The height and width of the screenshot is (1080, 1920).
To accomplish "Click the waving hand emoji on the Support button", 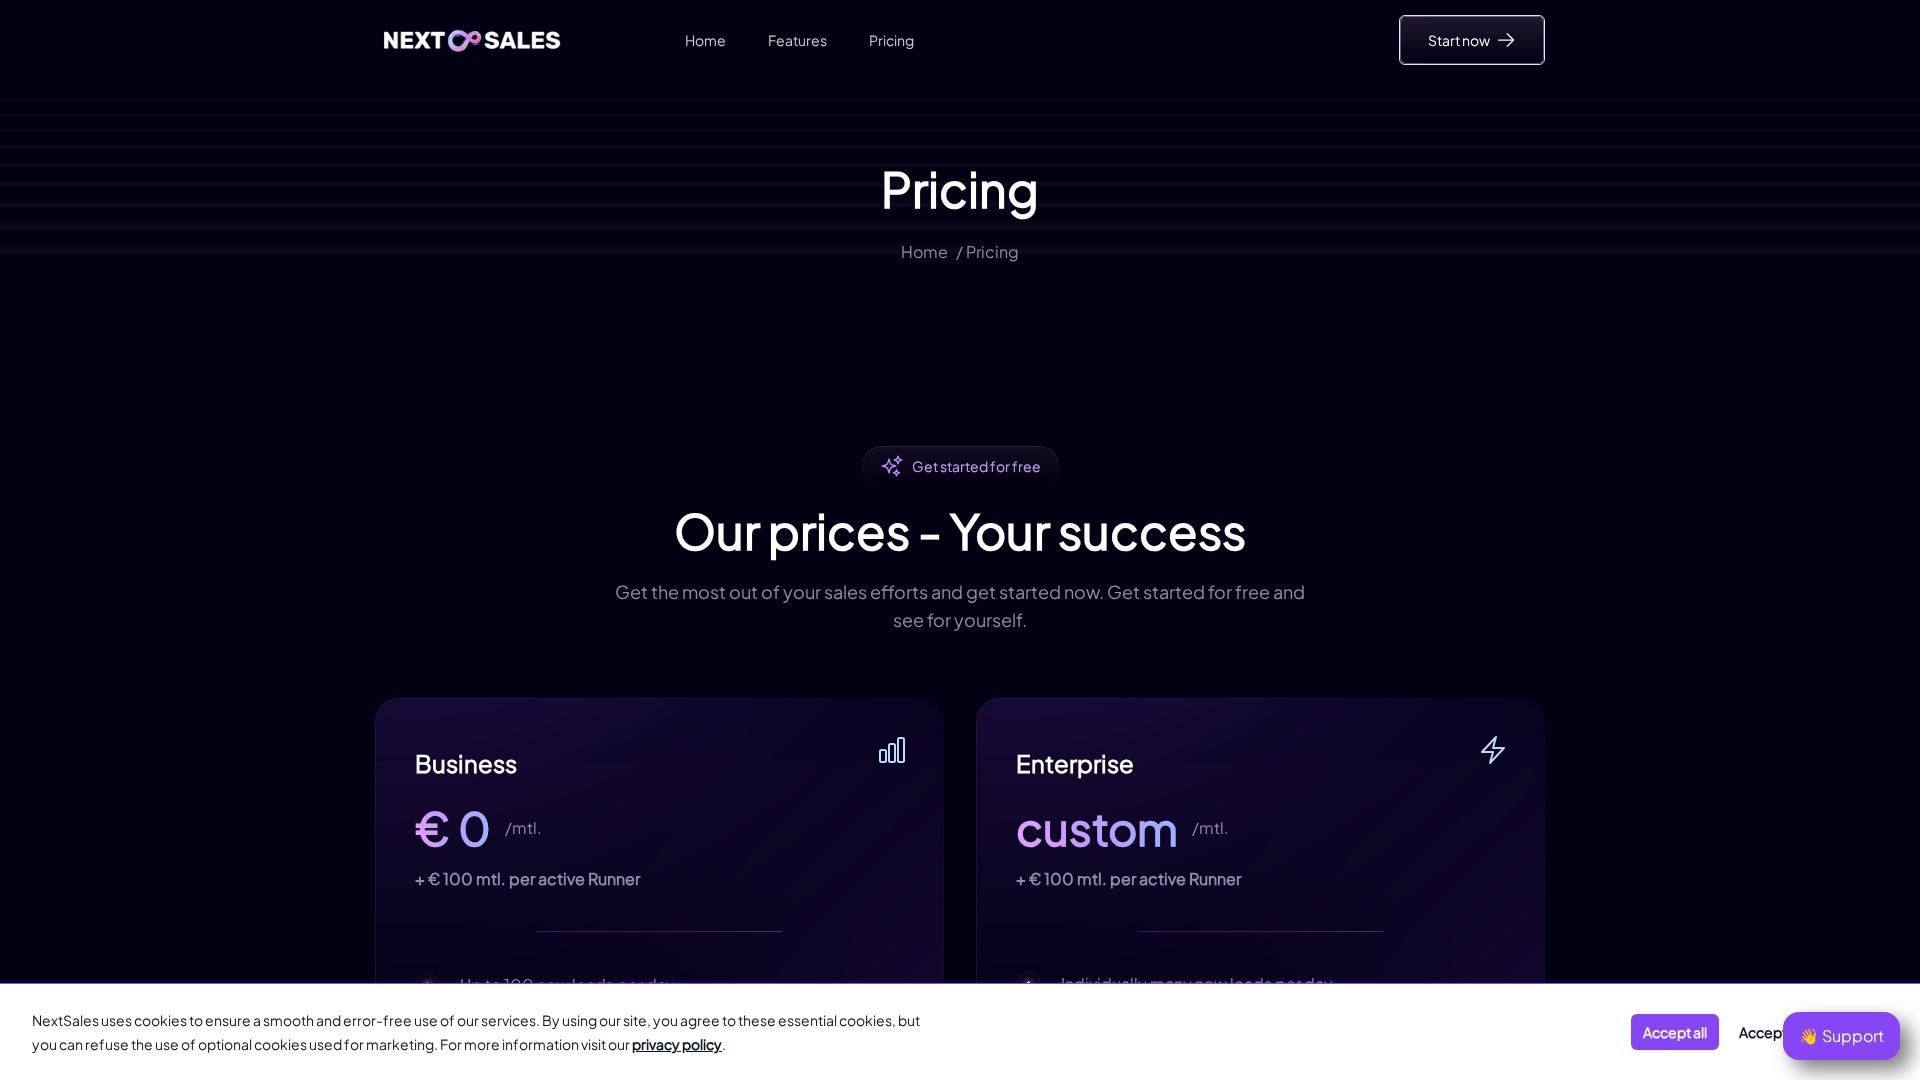I will click(x=1809, y=1036).
